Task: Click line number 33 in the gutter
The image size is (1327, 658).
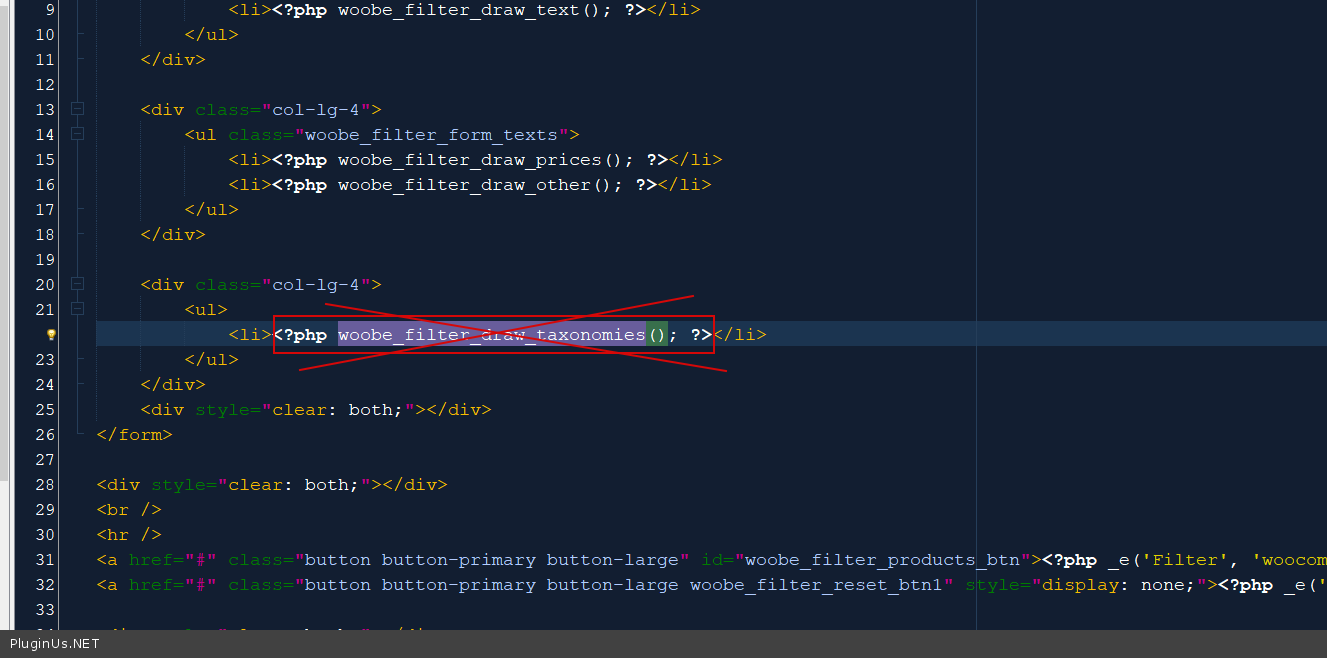Action: click(45, 610)
